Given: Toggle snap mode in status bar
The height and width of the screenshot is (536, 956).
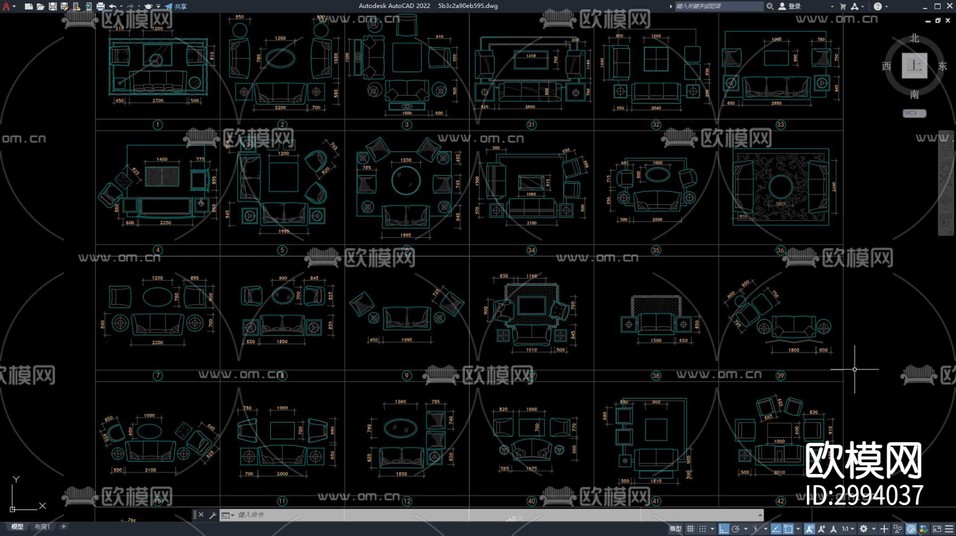Looking at the screenshot, I should coord(702,529).
